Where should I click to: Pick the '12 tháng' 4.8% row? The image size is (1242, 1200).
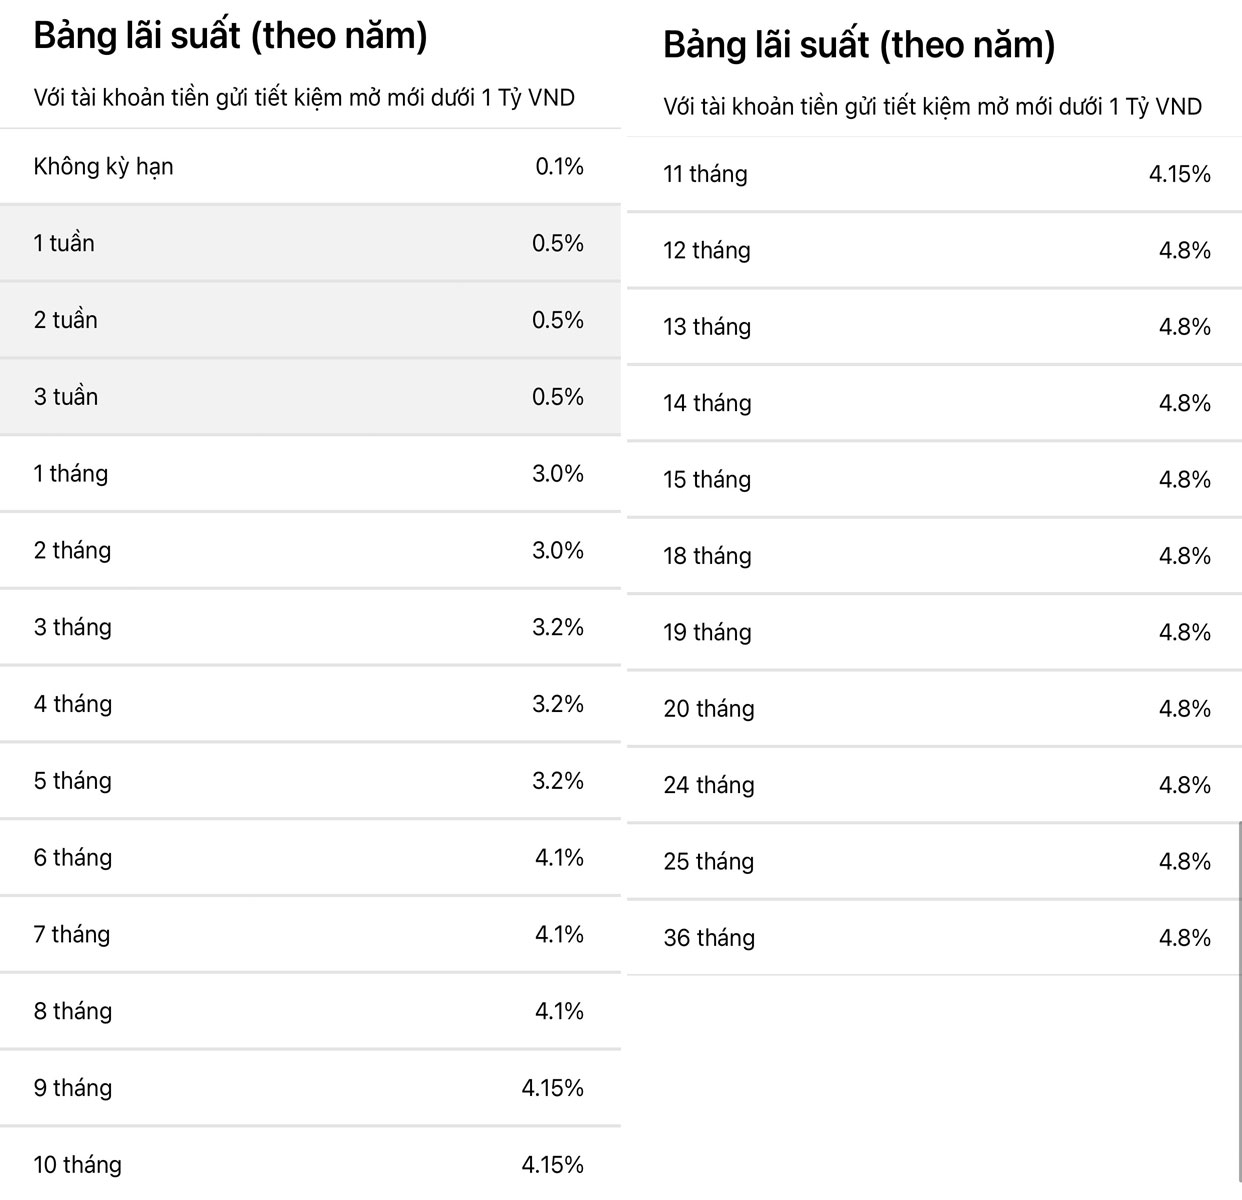tap(935, 250)
